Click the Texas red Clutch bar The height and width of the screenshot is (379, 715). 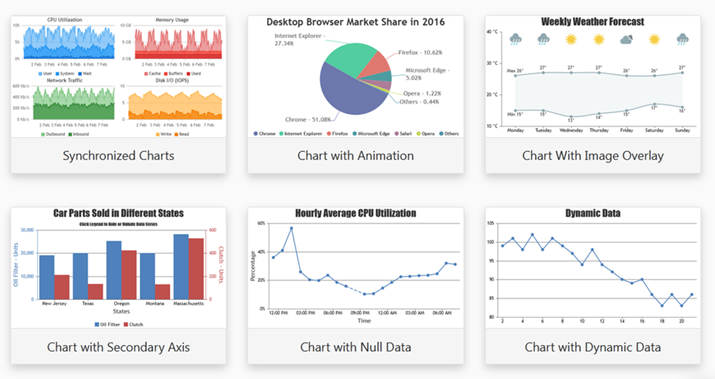pos(96,291)
